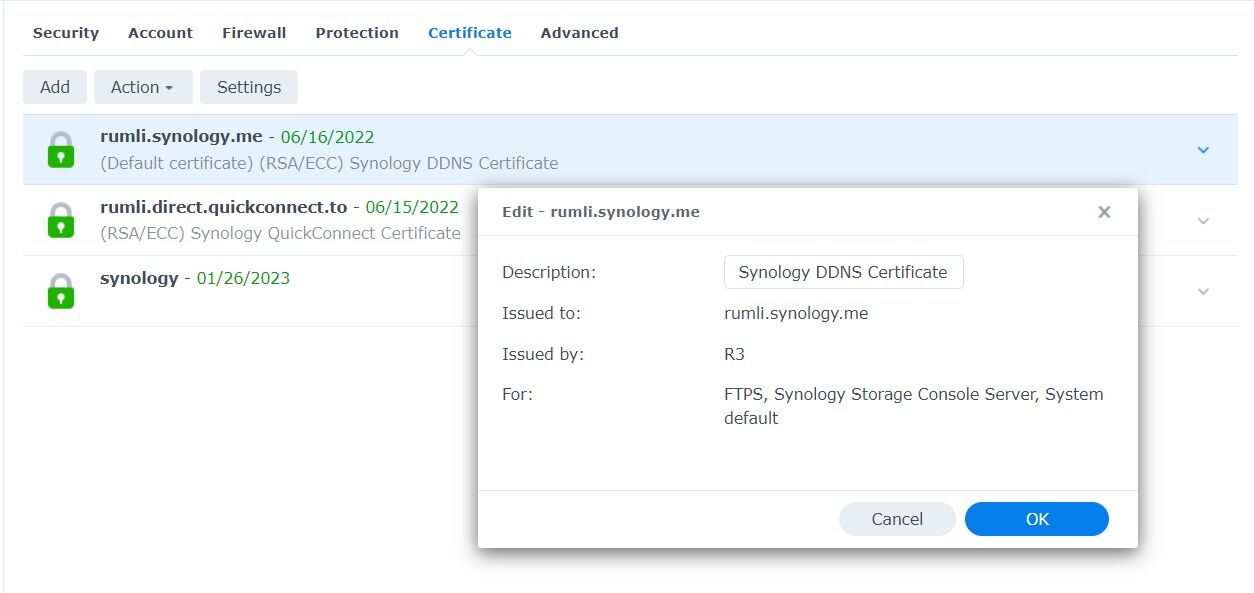Click the Description input field
The width and height of the screenshot is (1254, 593).
coord(843,272)
